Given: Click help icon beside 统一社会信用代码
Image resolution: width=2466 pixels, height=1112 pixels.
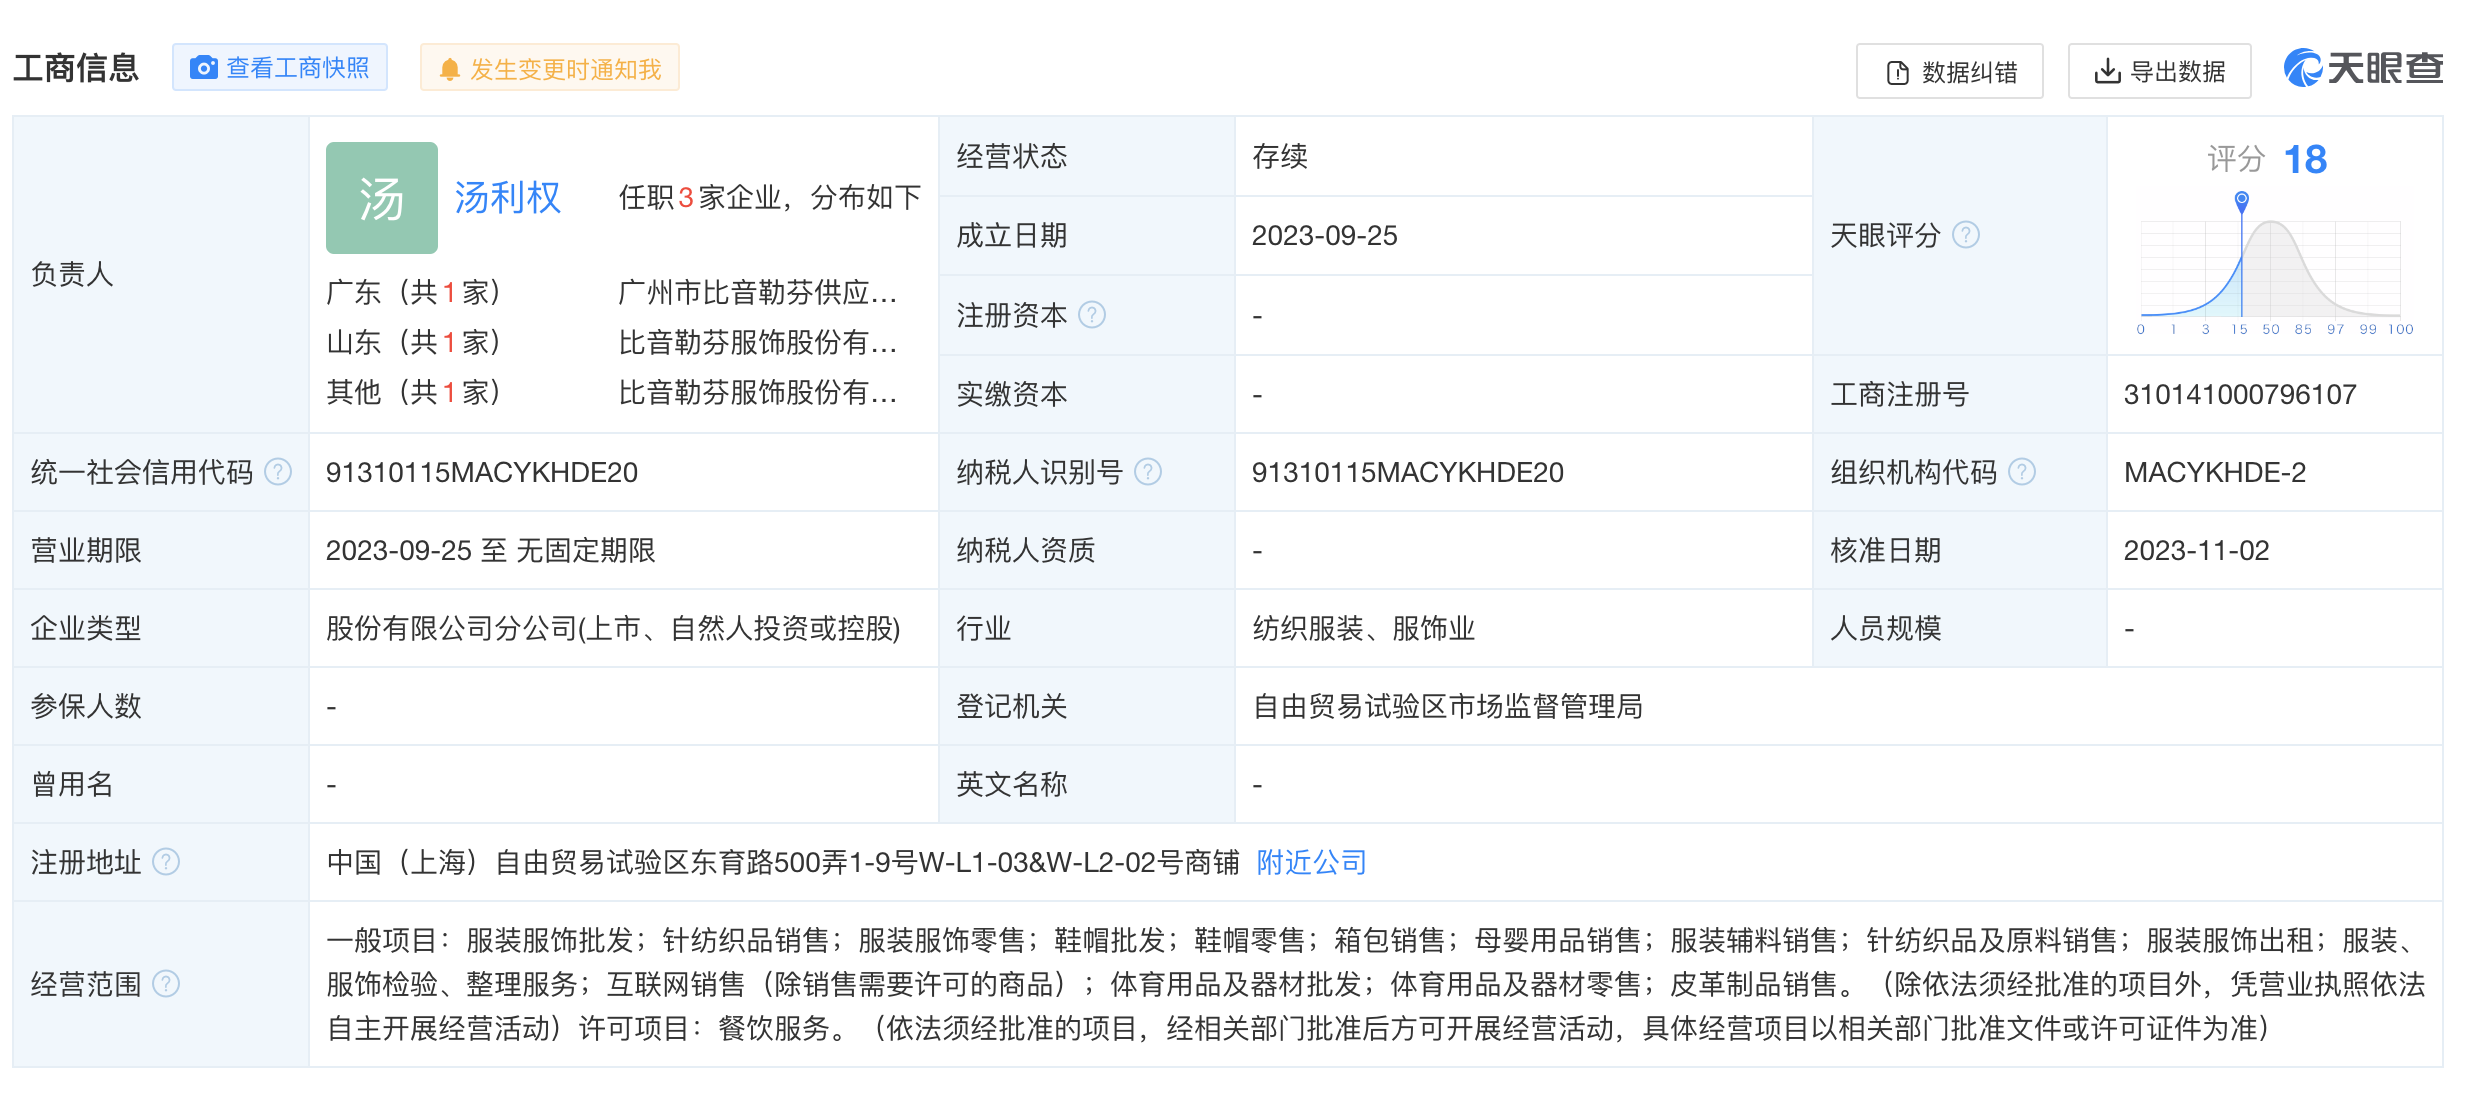Looking at the screenshot, I should pos(278,472).
